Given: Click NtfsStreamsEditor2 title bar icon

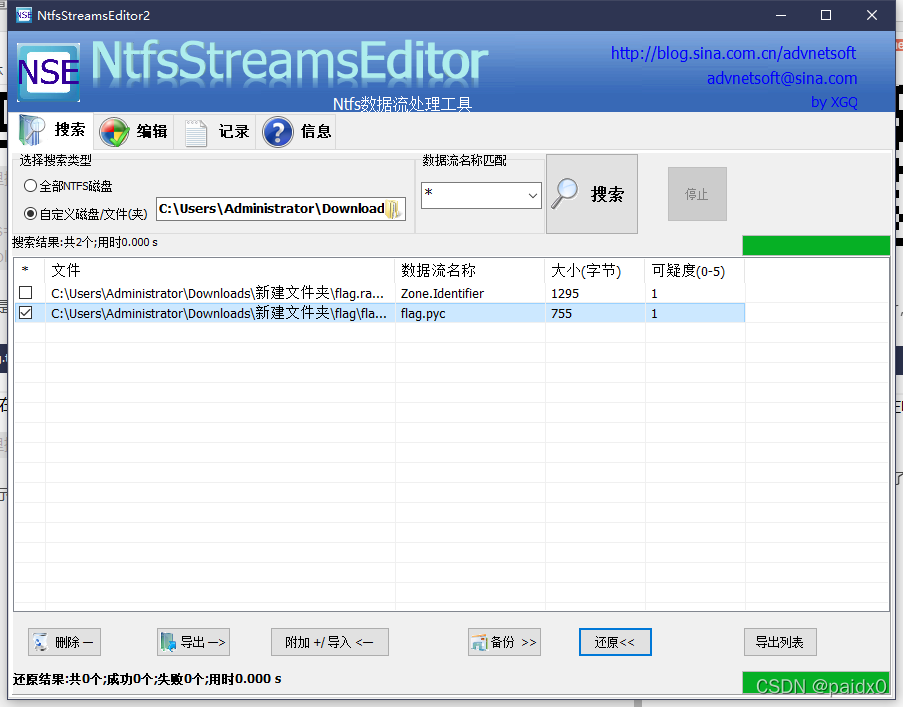Looking at the screenshot, I should pos(24,15).
